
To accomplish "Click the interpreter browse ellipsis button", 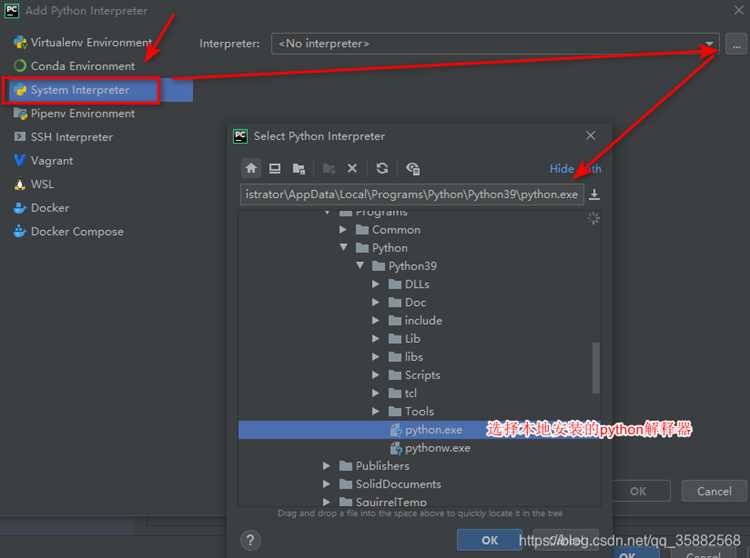I will click(x=736, y=44).
